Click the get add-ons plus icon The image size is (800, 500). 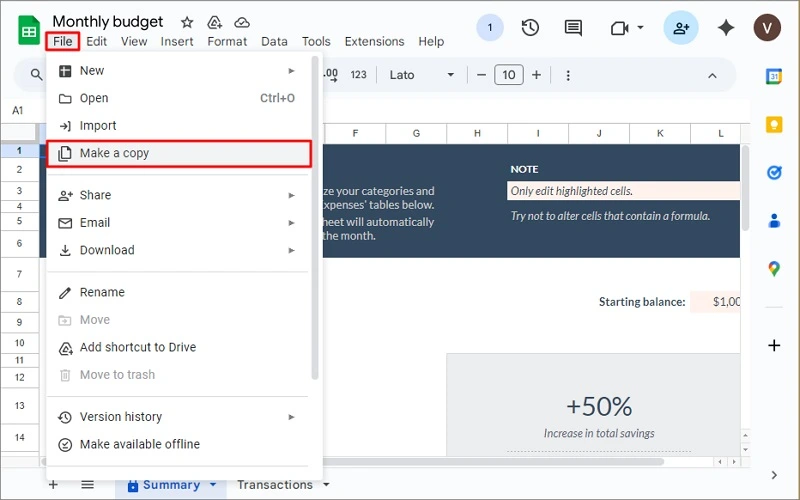click(774, 345)
